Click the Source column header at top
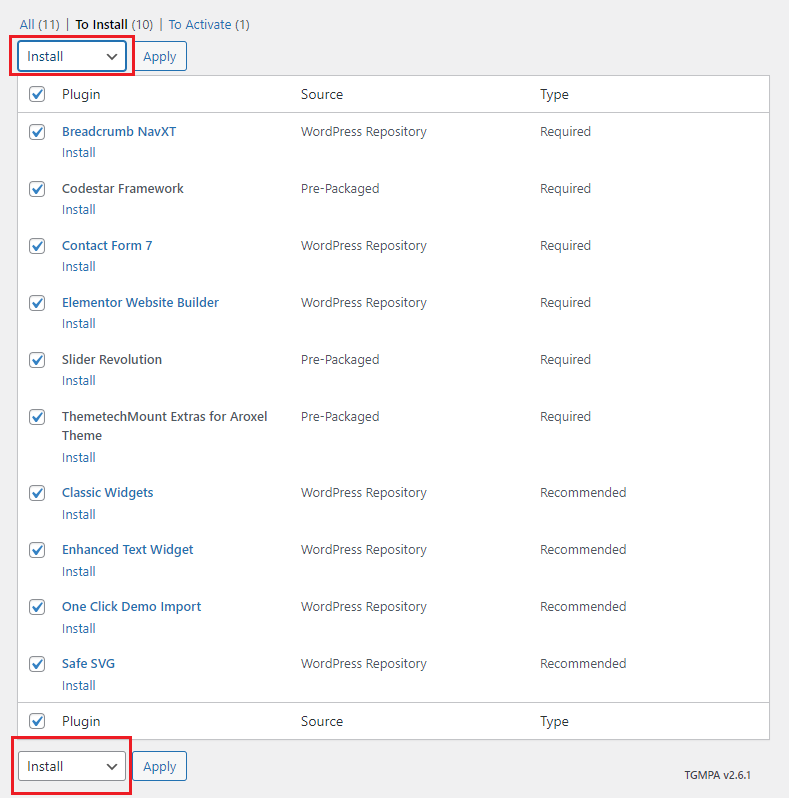This screenshot has width=789, height=798. click(x=322, y=94)
